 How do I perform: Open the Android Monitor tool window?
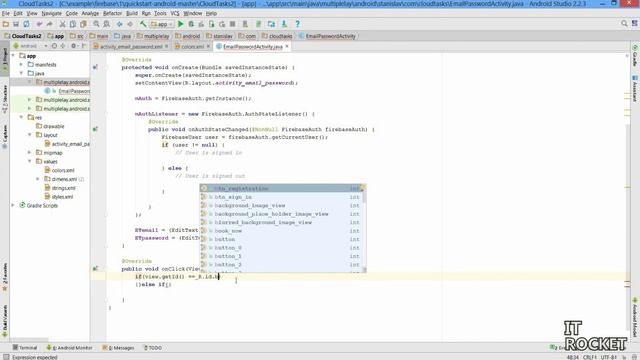69,348
